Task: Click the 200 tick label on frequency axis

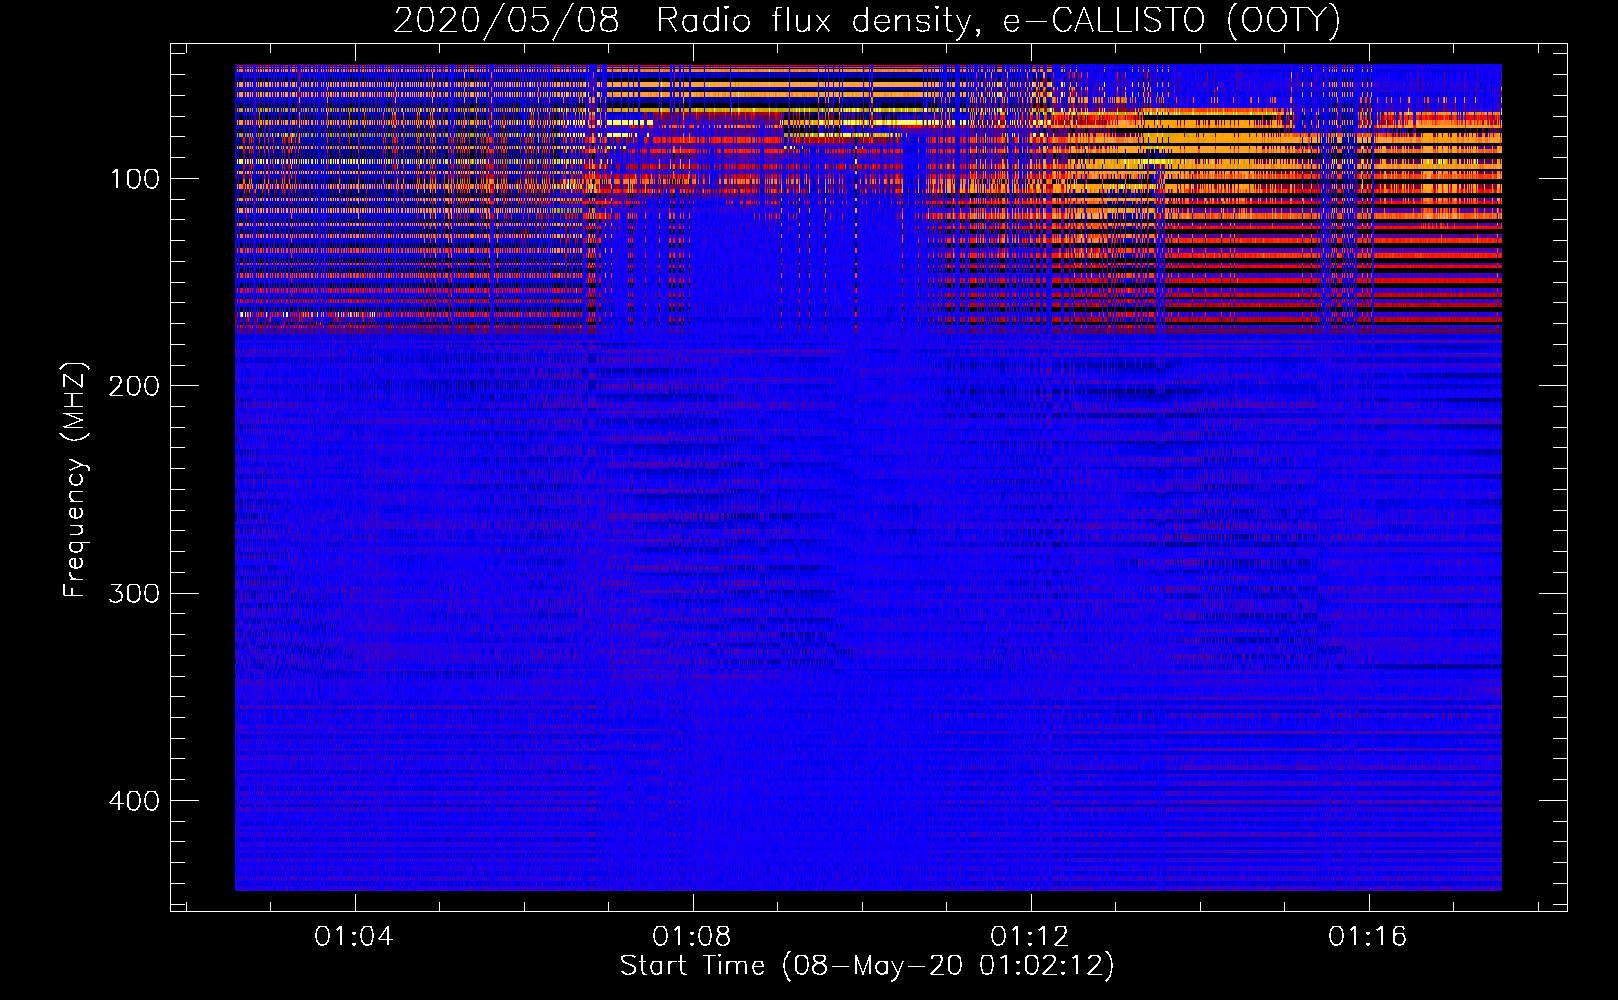Action: tap(134, 386)
